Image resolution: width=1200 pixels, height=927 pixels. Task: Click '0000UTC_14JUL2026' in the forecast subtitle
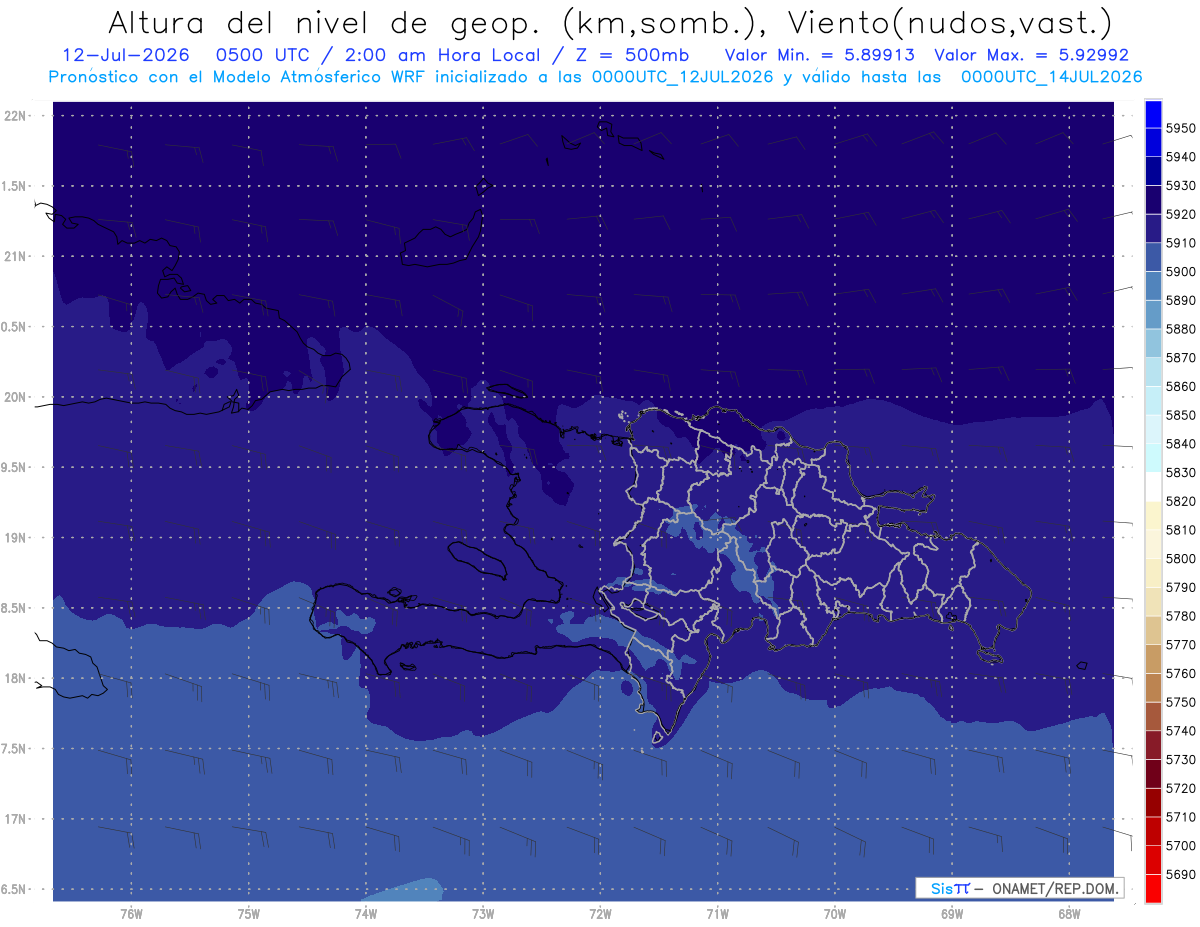click(1051, 77)
